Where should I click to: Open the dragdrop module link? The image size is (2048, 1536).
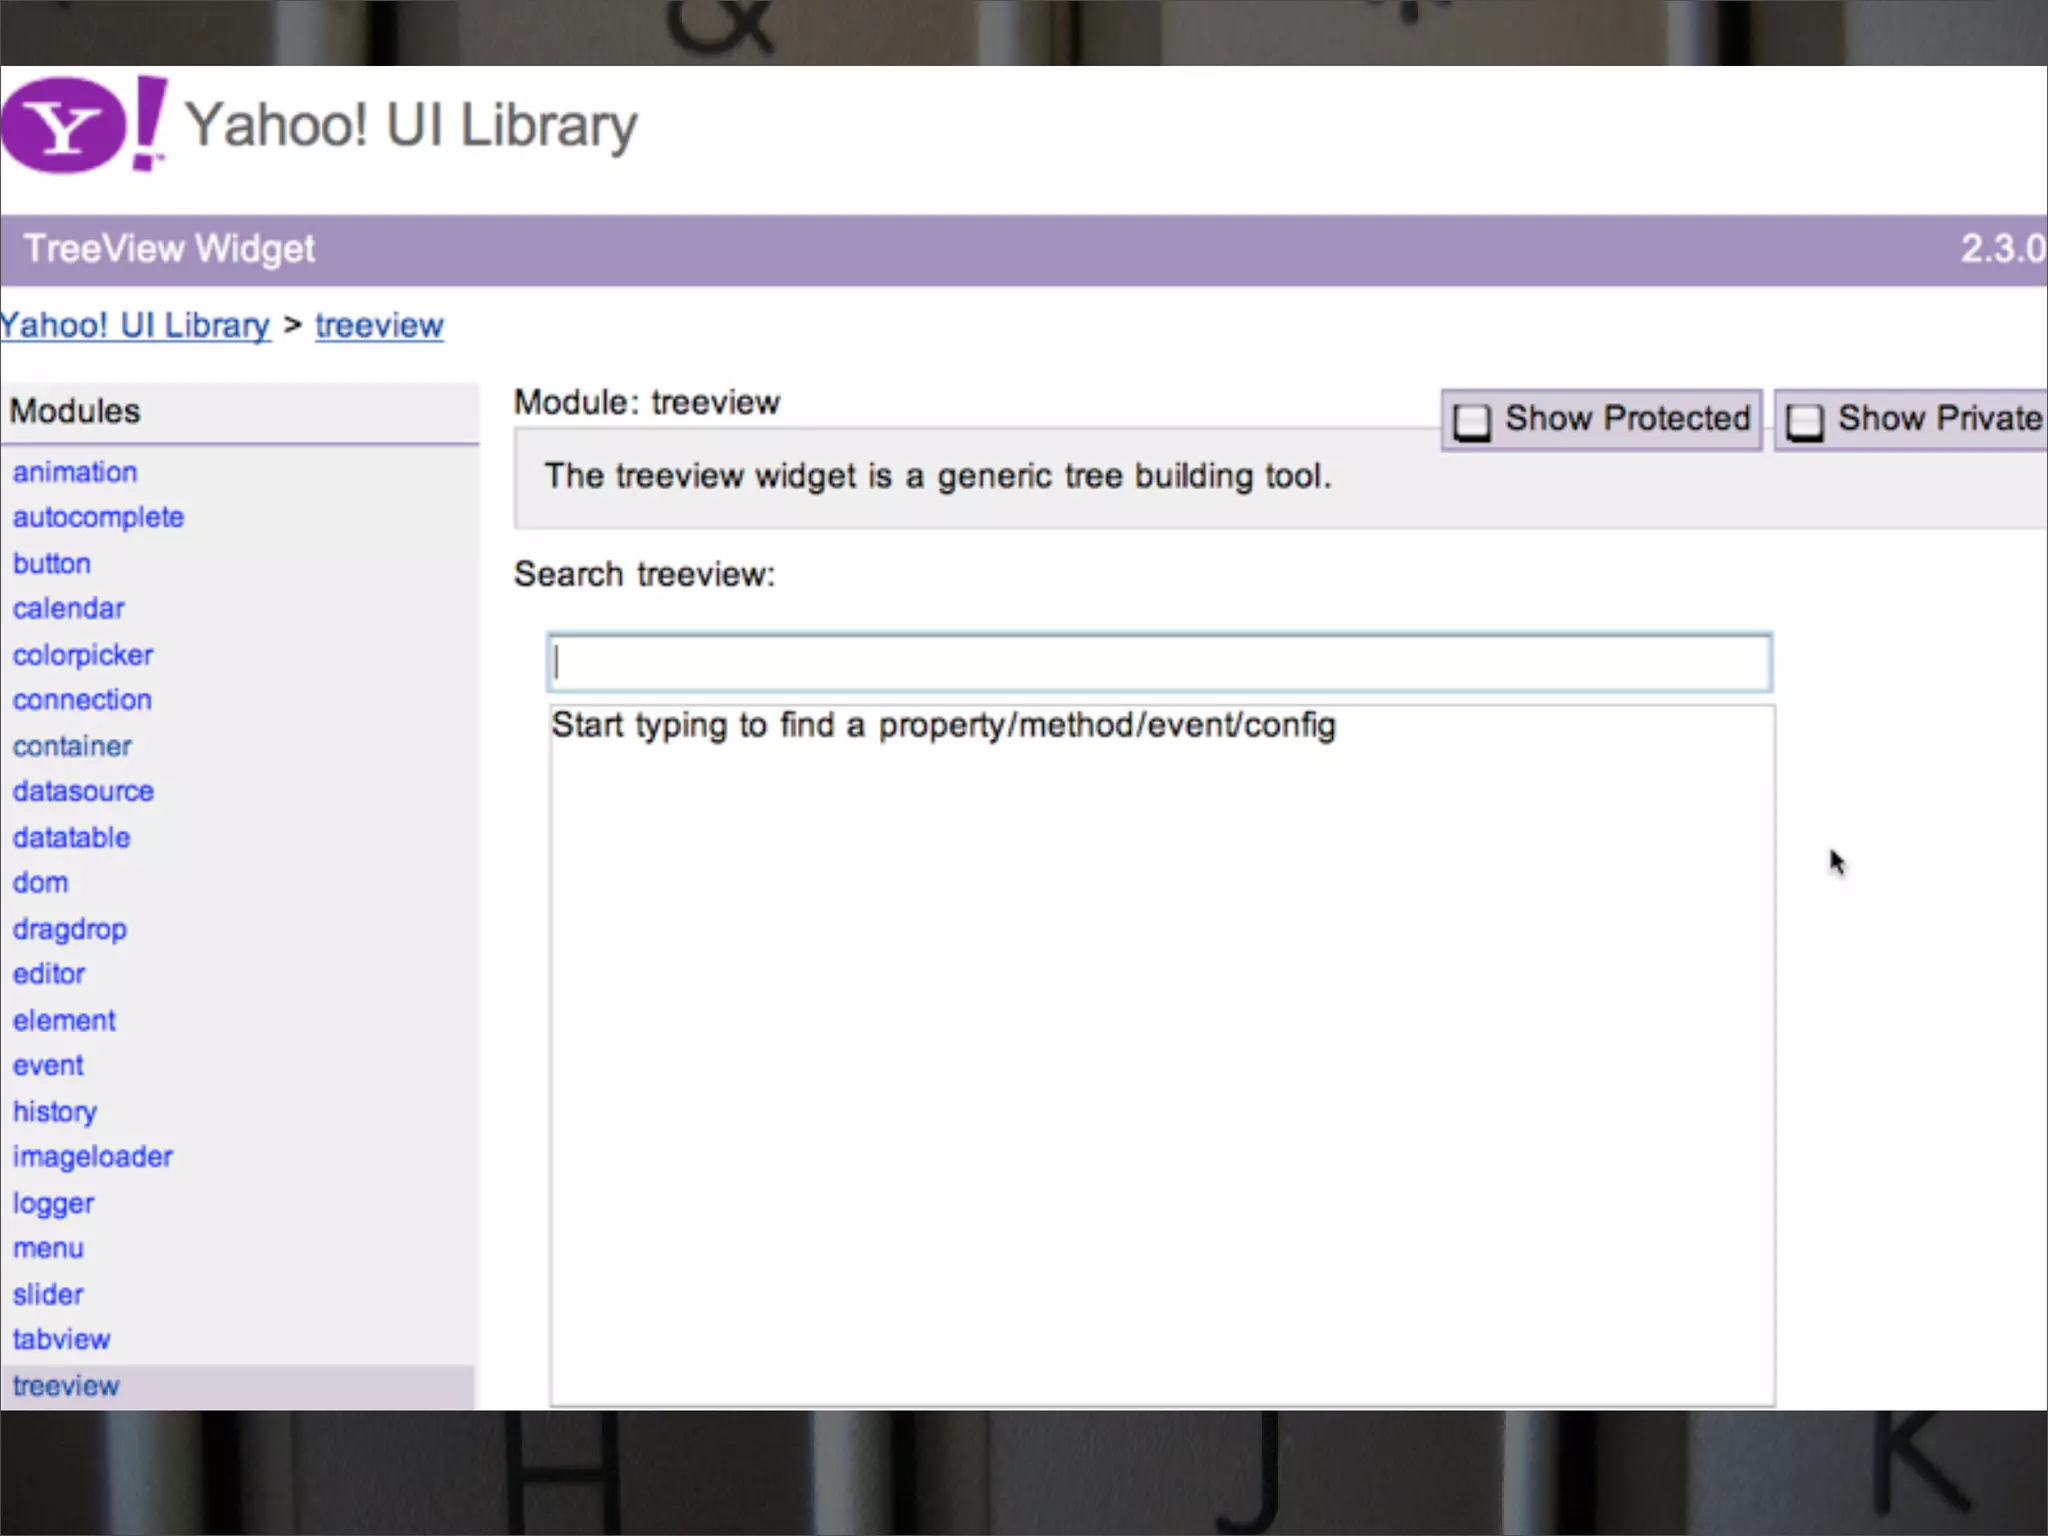tap(70, 929)
